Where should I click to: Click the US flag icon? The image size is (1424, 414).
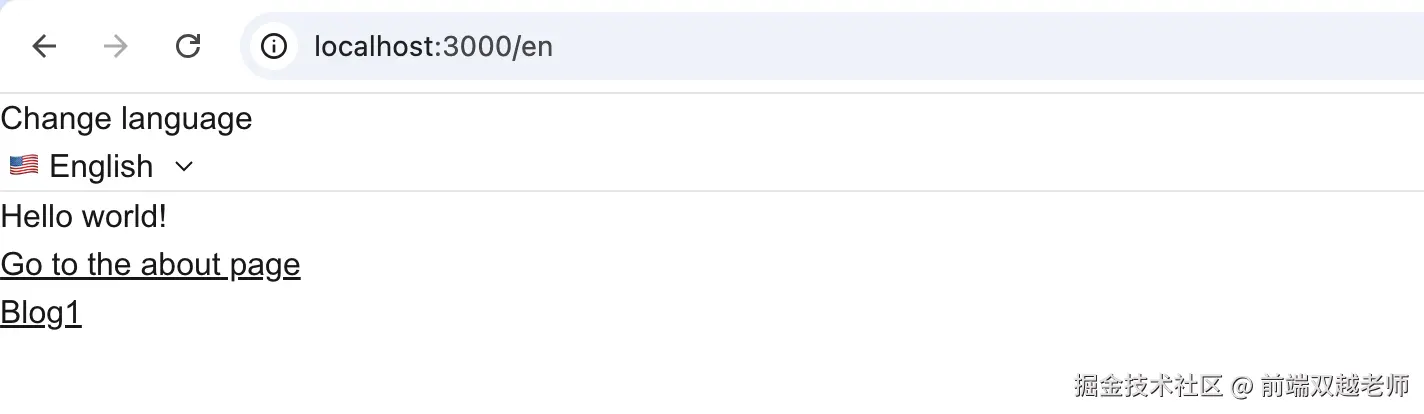point(24,165)
